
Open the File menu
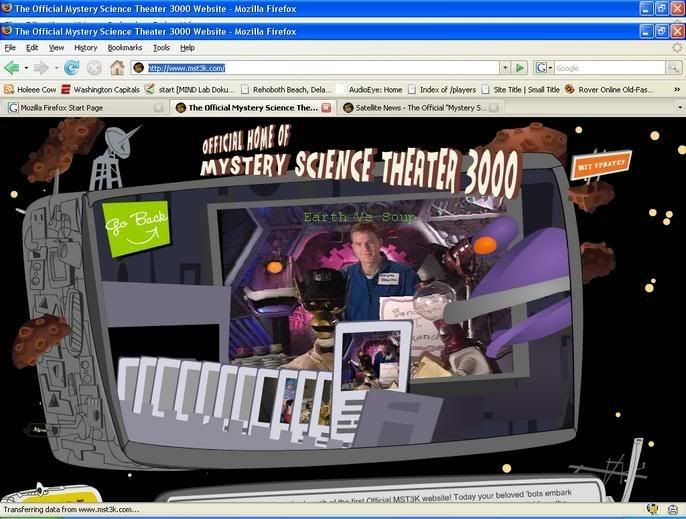point(10,48)
